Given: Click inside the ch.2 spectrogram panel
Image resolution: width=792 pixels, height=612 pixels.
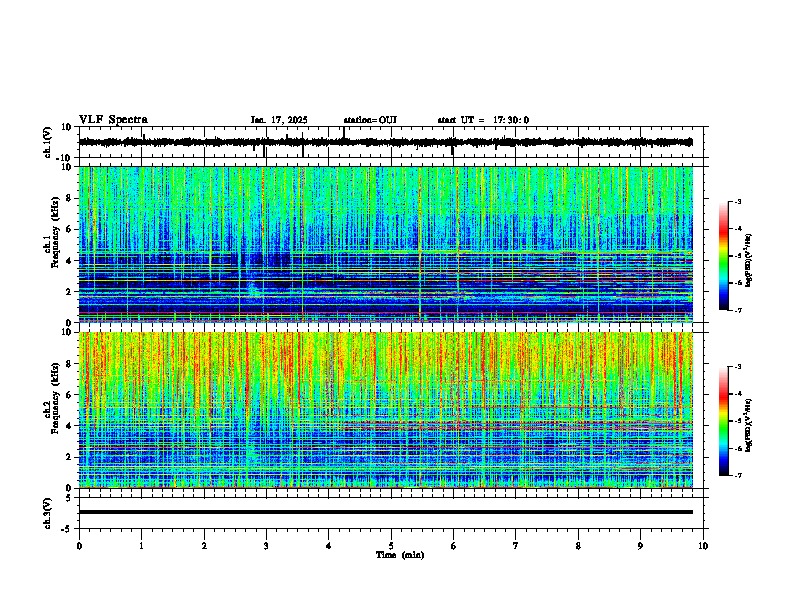Looking at the screenshot, I should [386, 410].
